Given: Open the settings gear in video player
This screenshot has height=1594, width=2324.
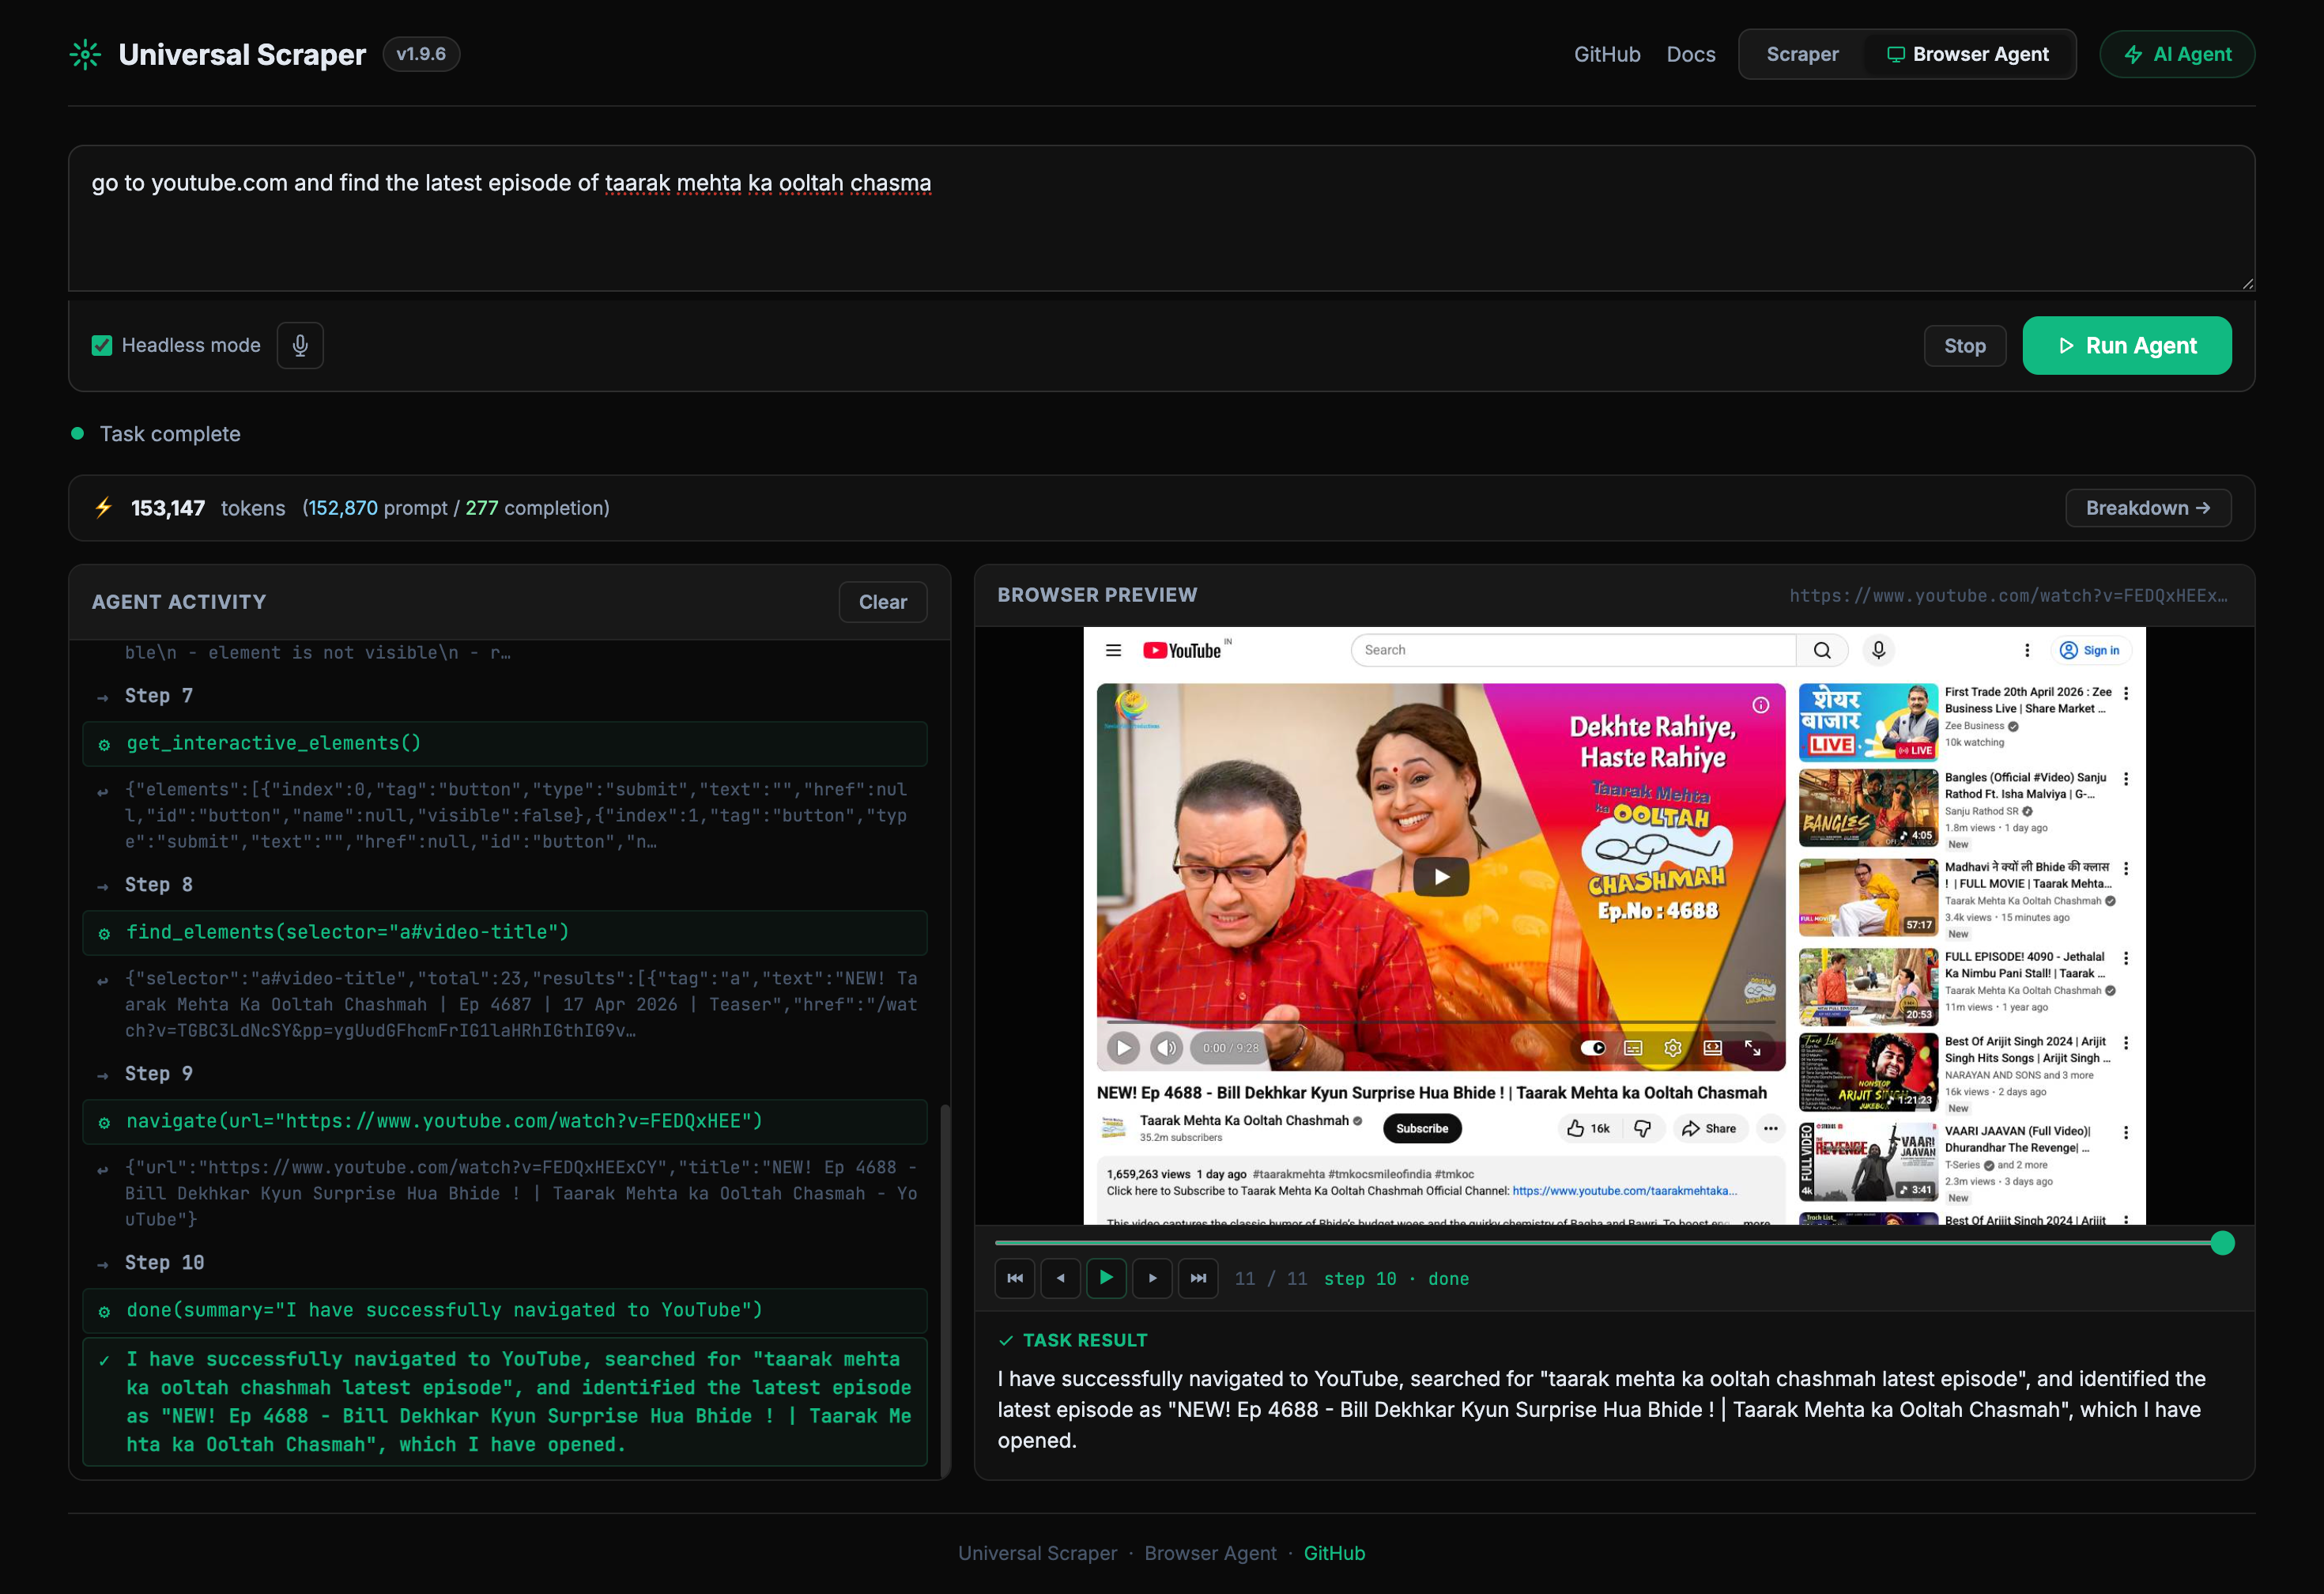Looking at the screenshot, I should pos(1672,1048).
